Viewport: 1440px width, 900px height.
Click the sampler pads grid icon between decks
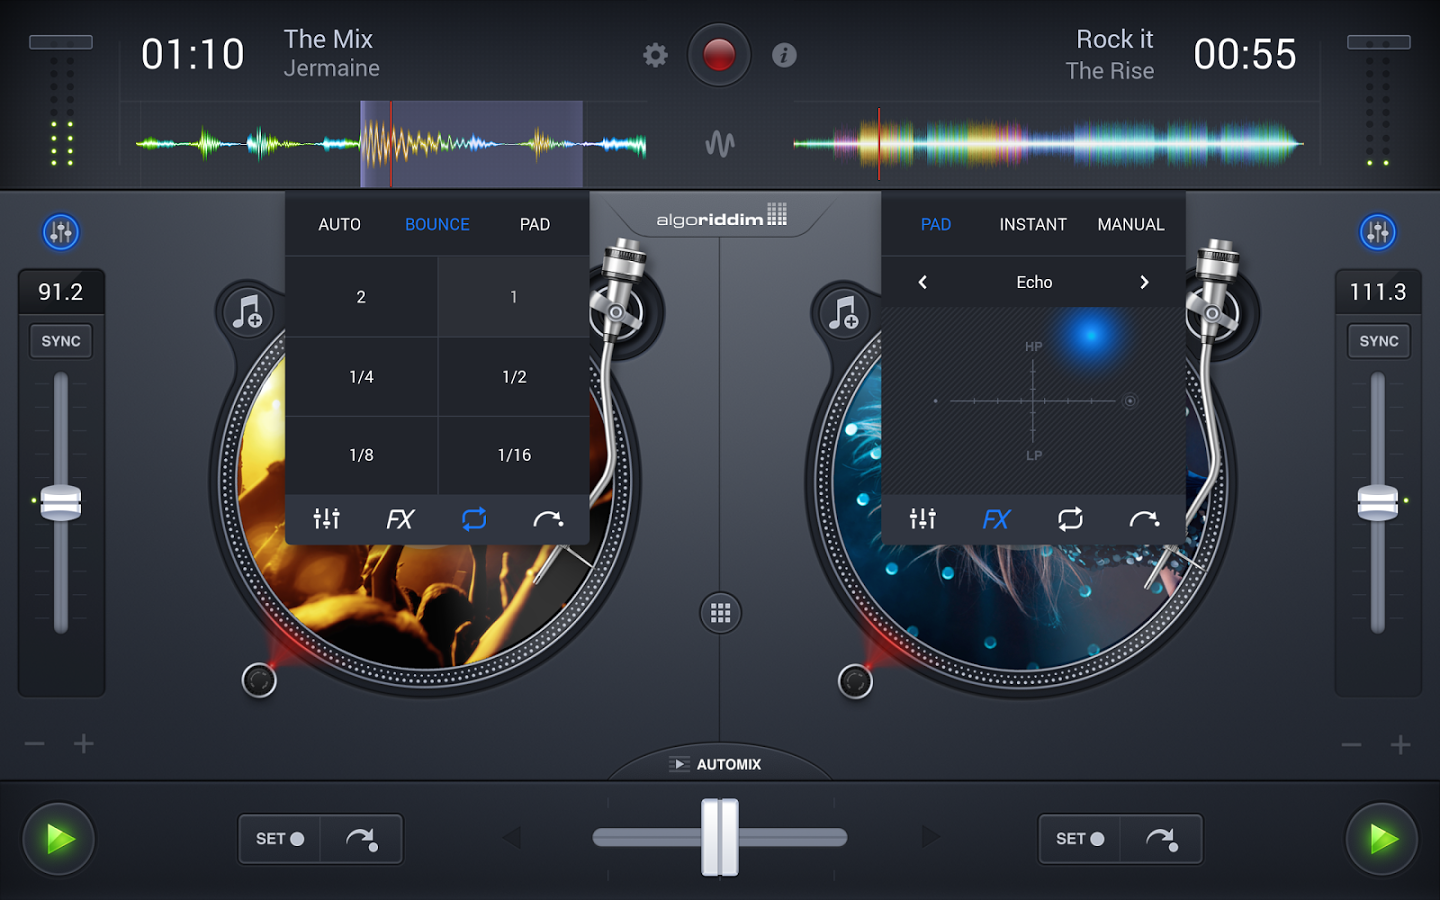720,611
